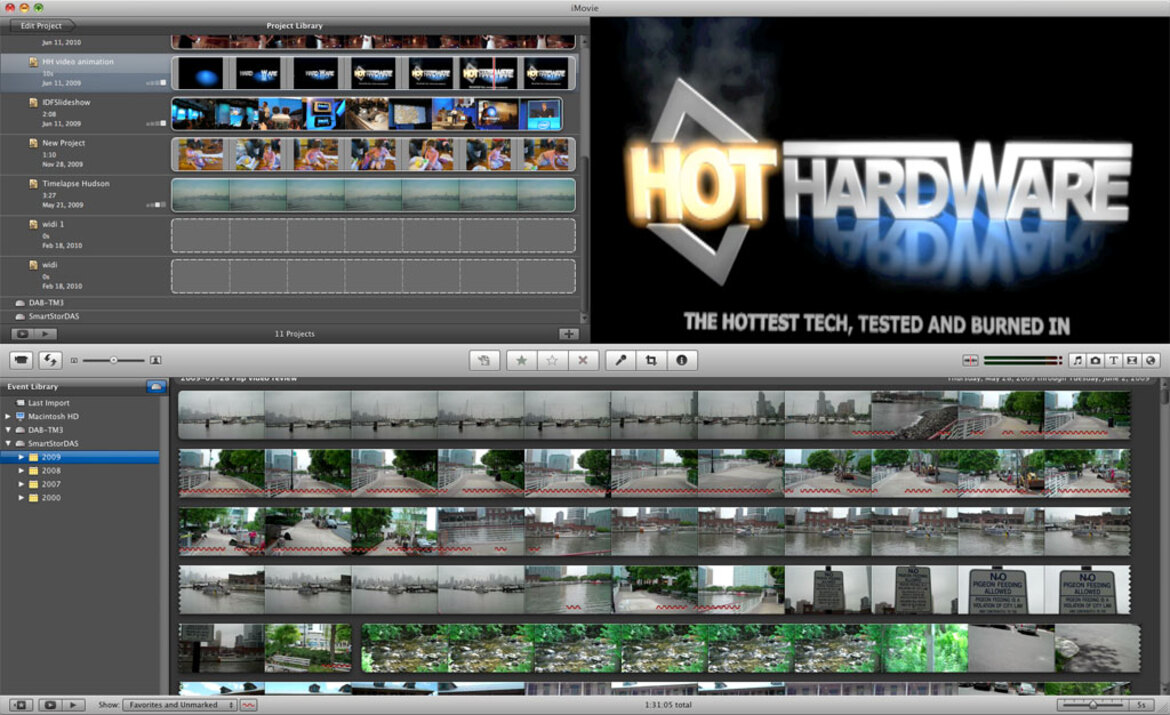Expand the Macintosh HD disclosure triangle
Viewport: 1170px width, 715px height.
(x=7, y=416)
